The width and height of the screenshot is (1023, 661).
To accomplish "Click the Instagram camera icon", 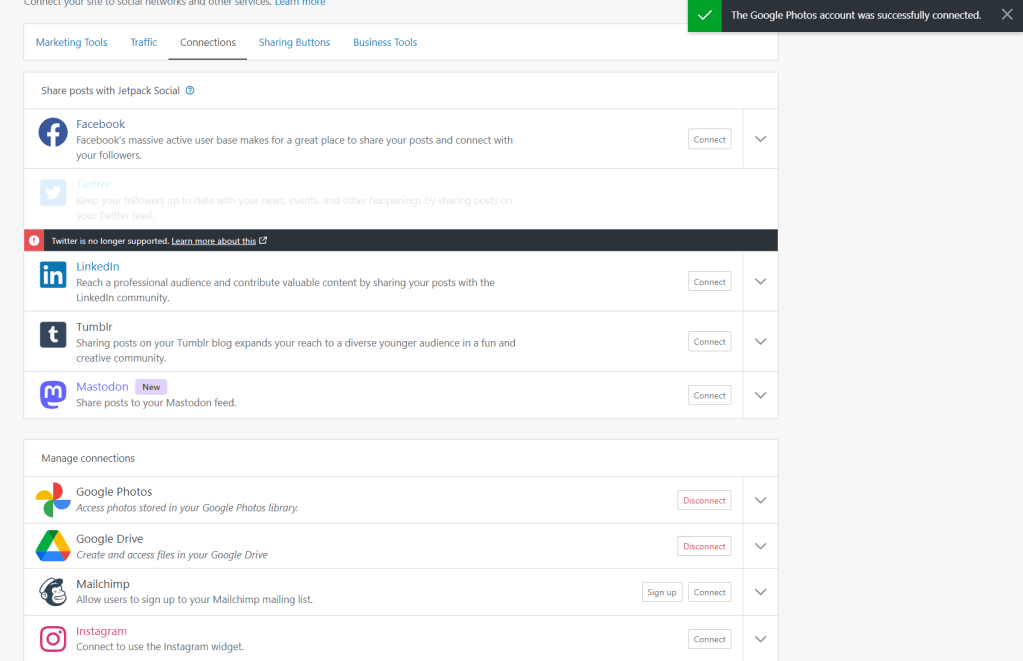I will click(53, 639).
